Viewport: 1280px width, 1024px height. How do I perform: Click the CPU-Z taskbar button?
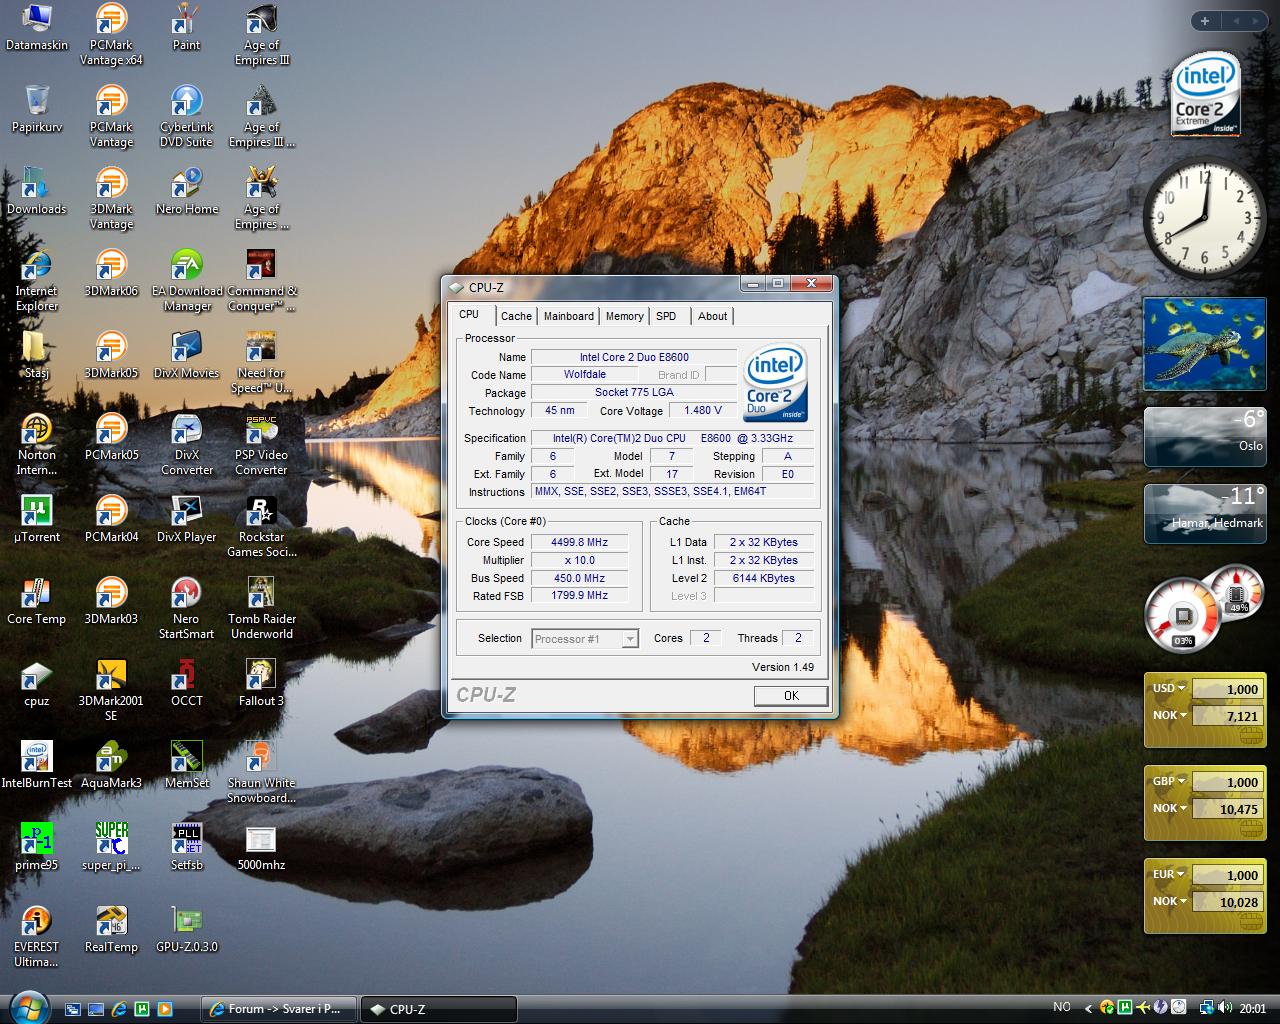(x=438, y=1009)
